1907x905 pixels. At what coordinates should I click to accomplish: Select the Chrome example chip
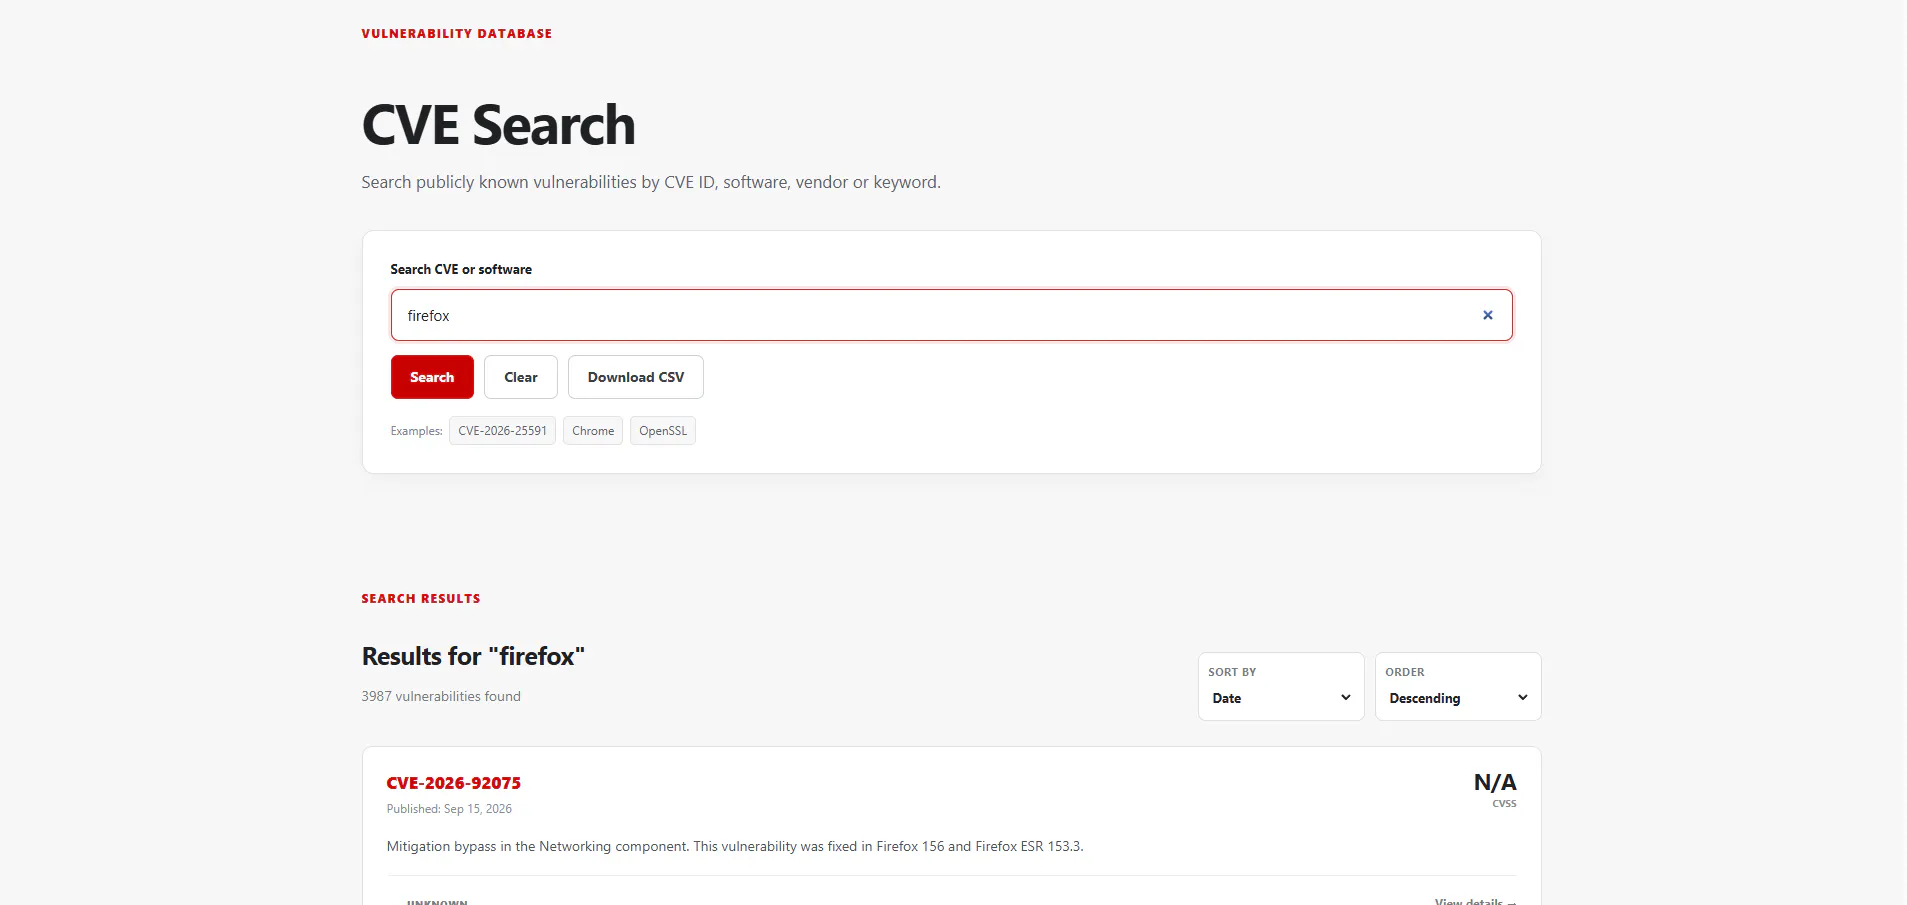(593, 431)
